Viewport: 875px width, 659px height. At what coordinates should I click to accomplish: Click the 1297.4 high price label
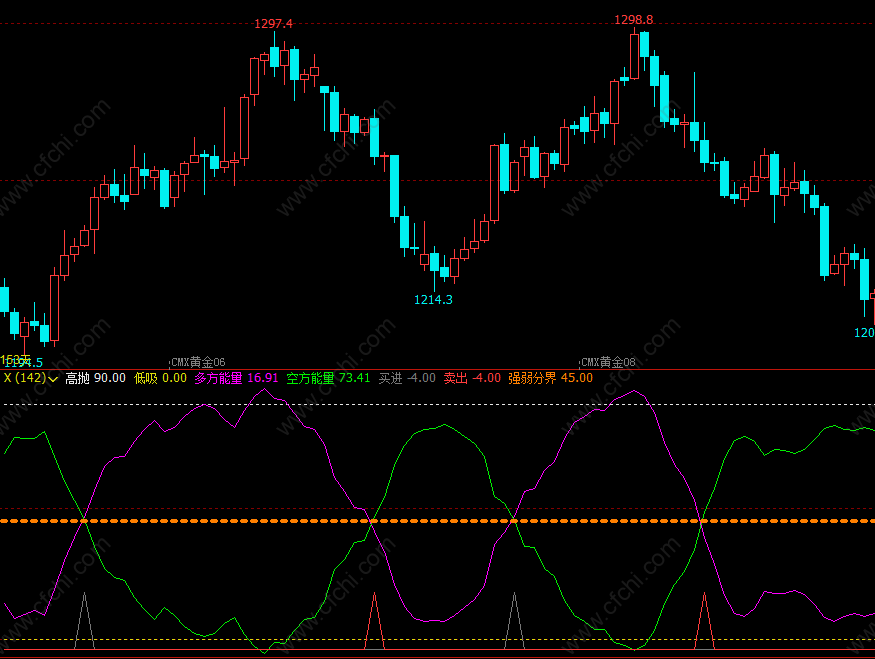coord(273,23)
